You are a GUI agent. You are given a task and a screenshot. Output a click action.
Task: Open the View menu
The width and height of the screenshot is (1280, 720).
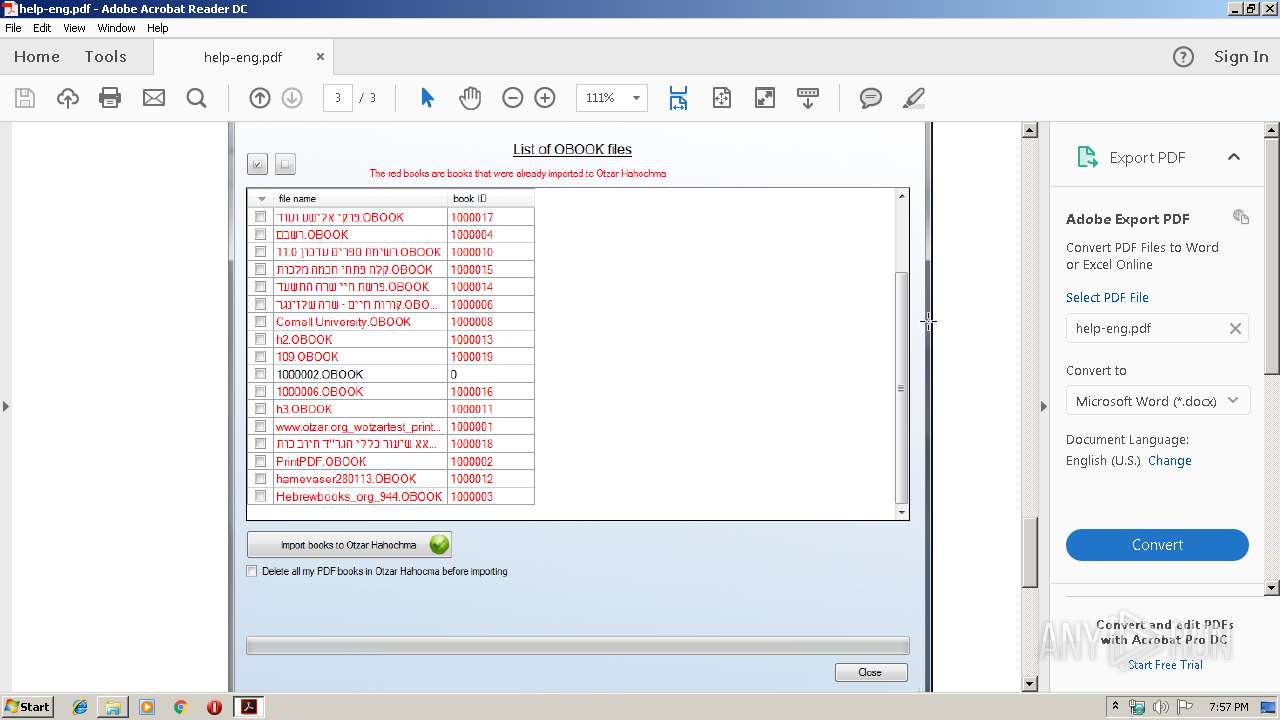click(75, 28)
